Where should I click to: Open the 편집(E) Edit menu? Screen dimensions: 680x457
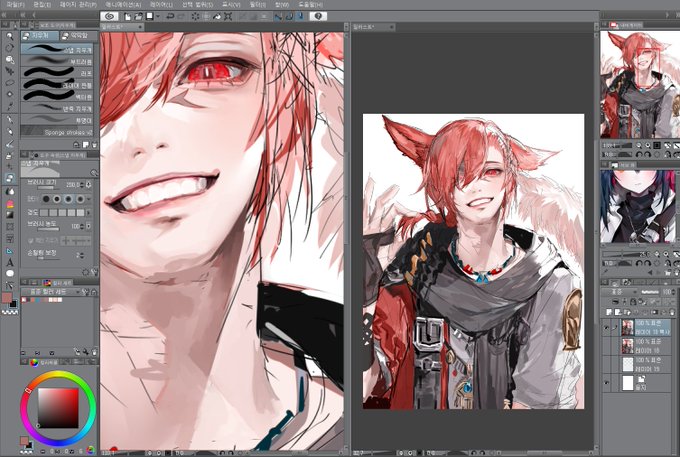pyautogui.click(x=42, y=4)
